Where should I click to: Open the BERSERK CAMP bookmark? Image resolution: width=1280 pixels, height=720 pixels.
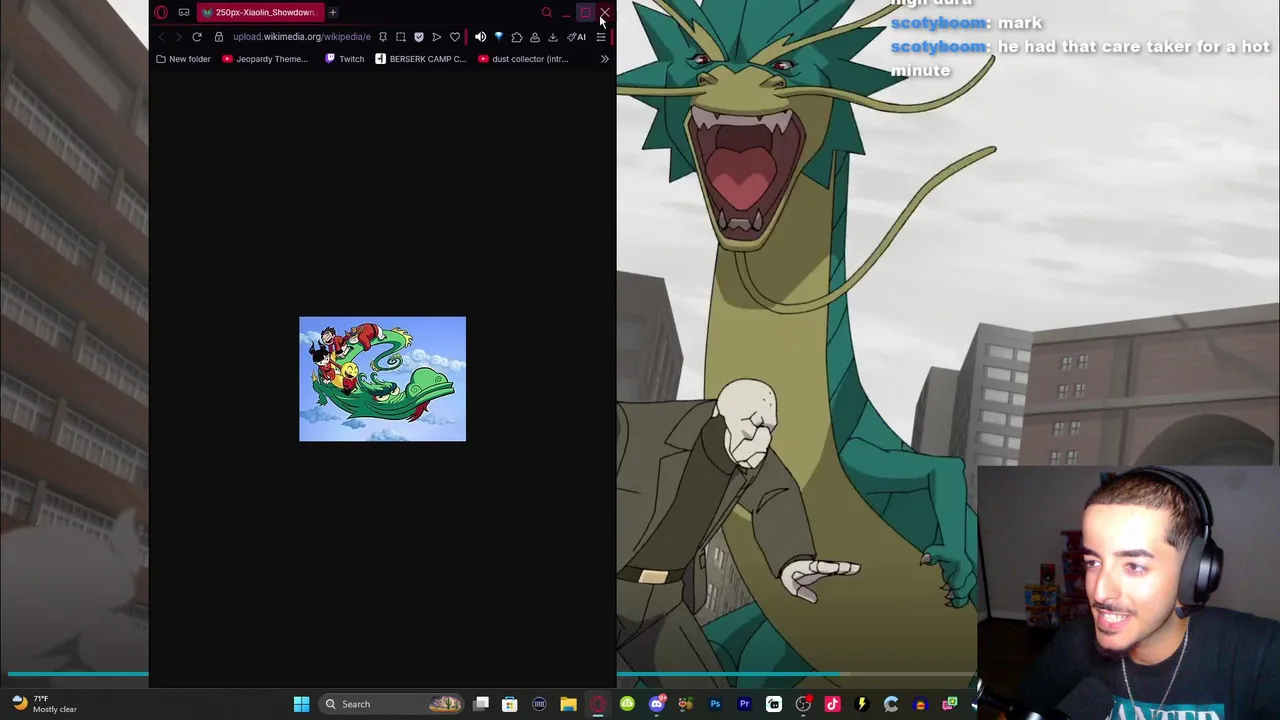pos(421,59)
